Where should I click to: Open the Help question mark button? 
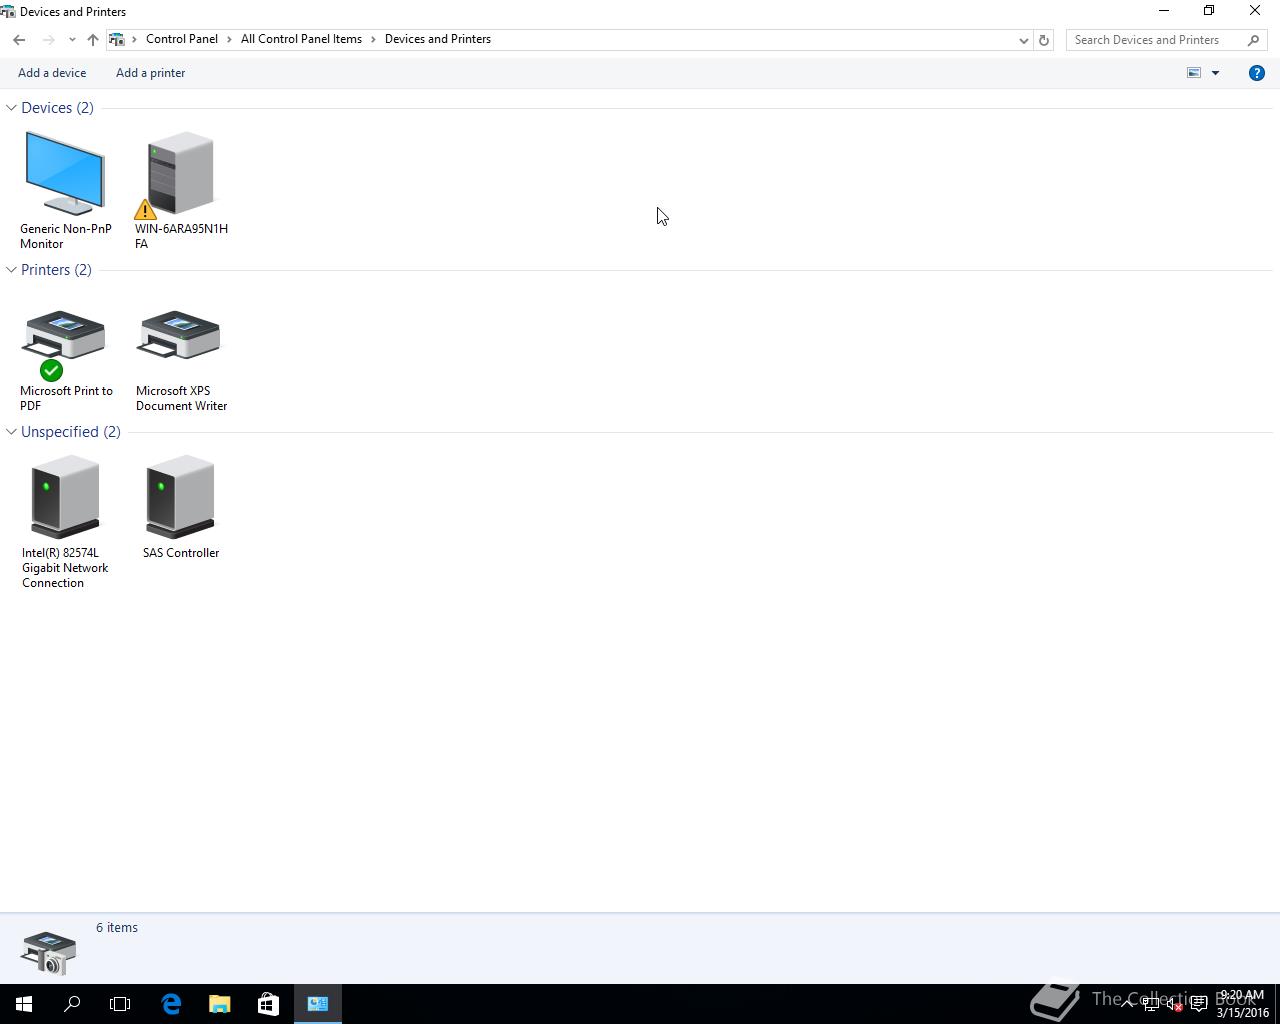coord(1257,73)
